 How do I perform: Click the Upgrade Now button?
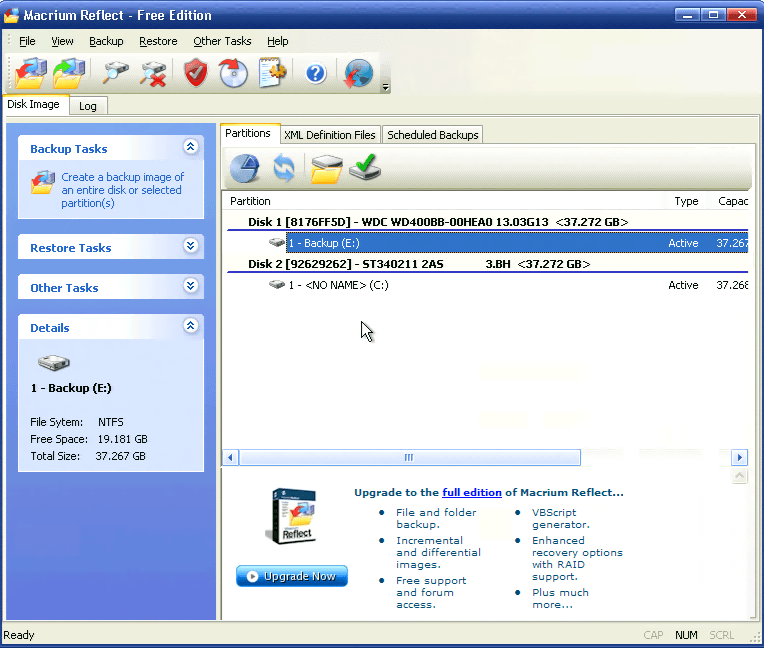(292, 576)
